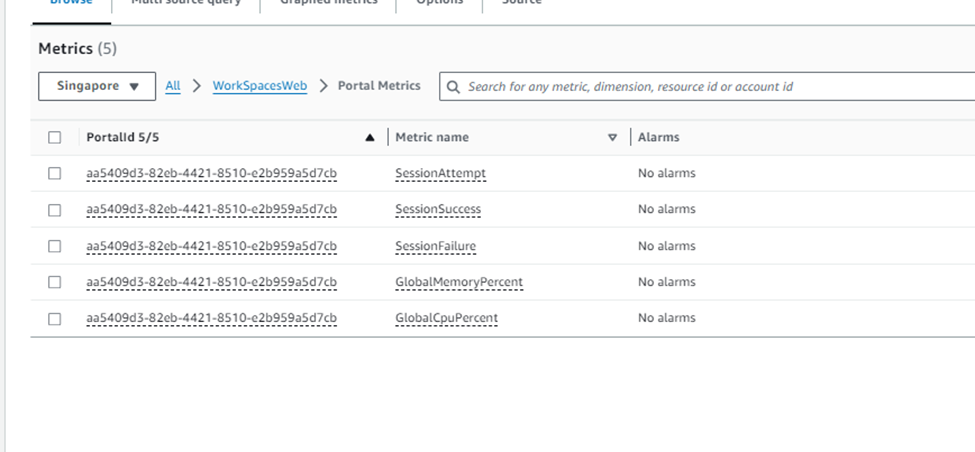Click the Metrics (5) heading
Screen dimensions: 975x452
coord(77,48)
